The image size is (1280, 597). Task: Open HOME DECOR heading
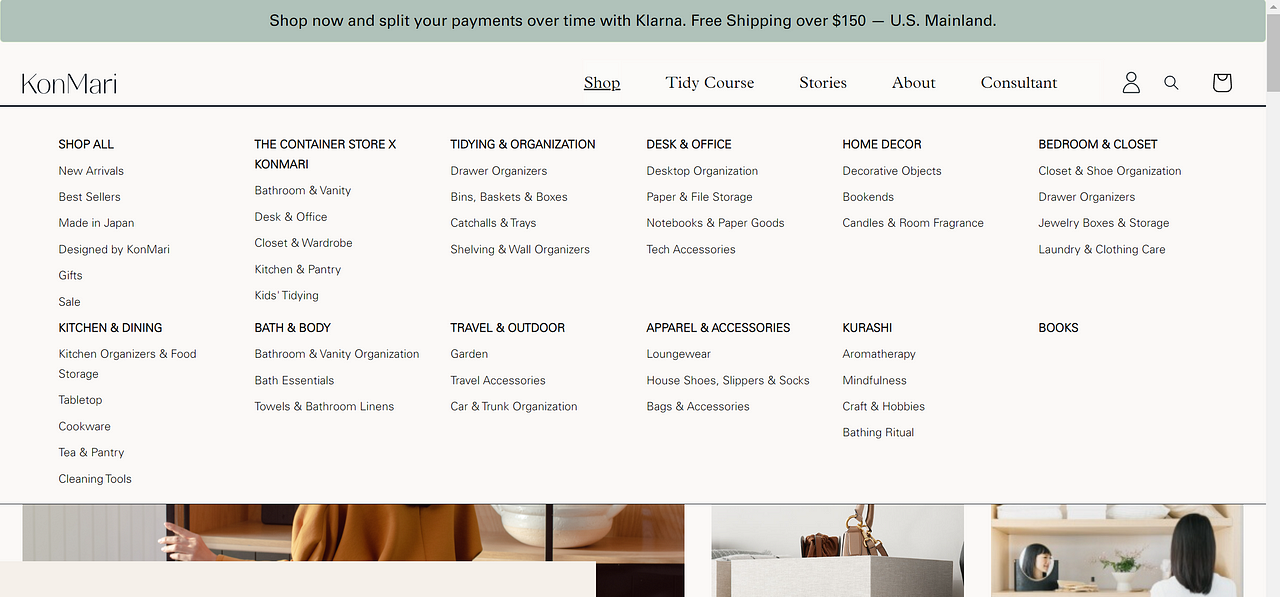tap(882, 144)
